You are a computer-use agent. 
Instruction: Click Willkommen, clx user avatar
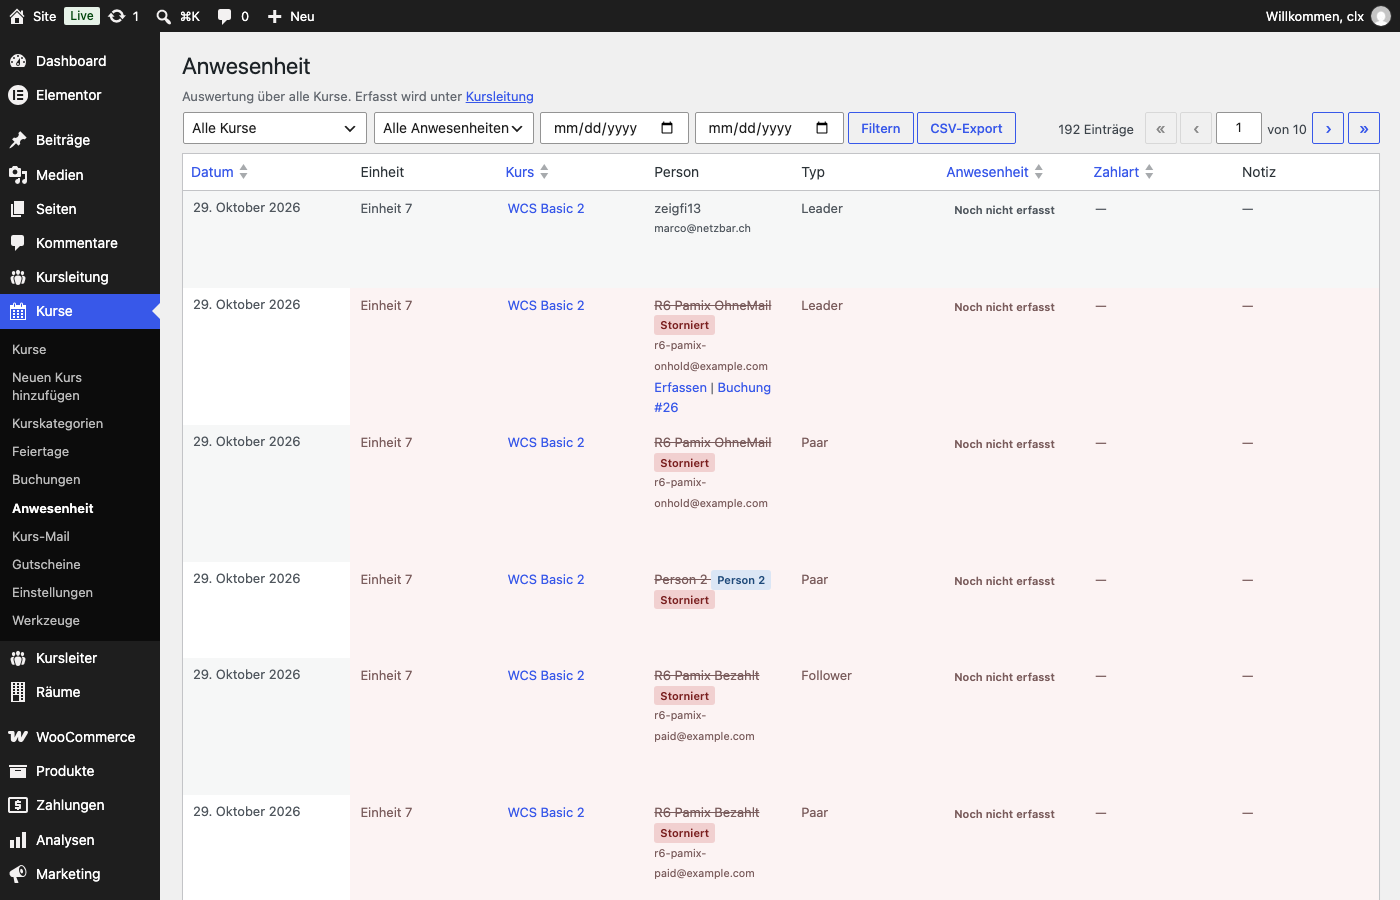(1381, 16)
